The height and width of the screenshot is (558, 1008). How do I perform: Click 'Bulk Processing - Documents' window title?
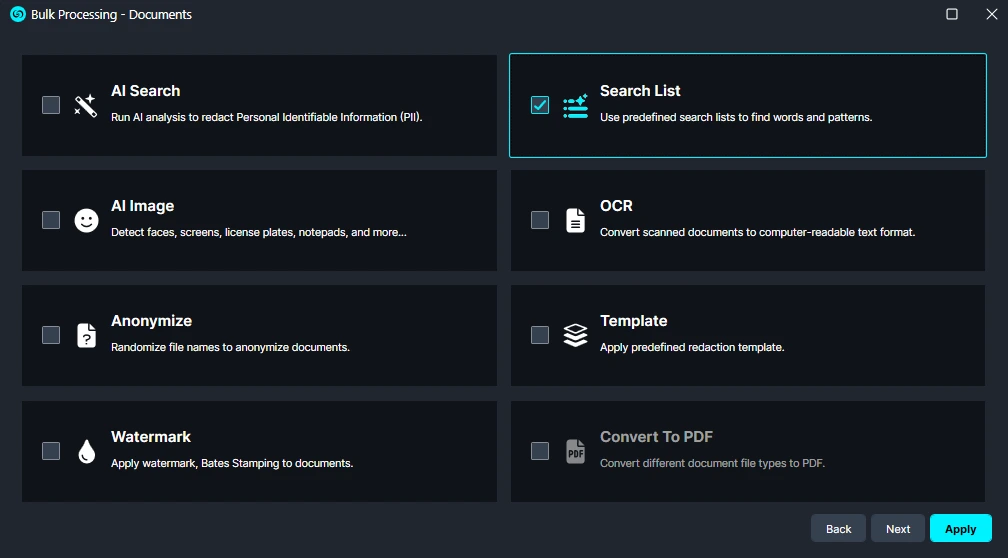(111, 14)
